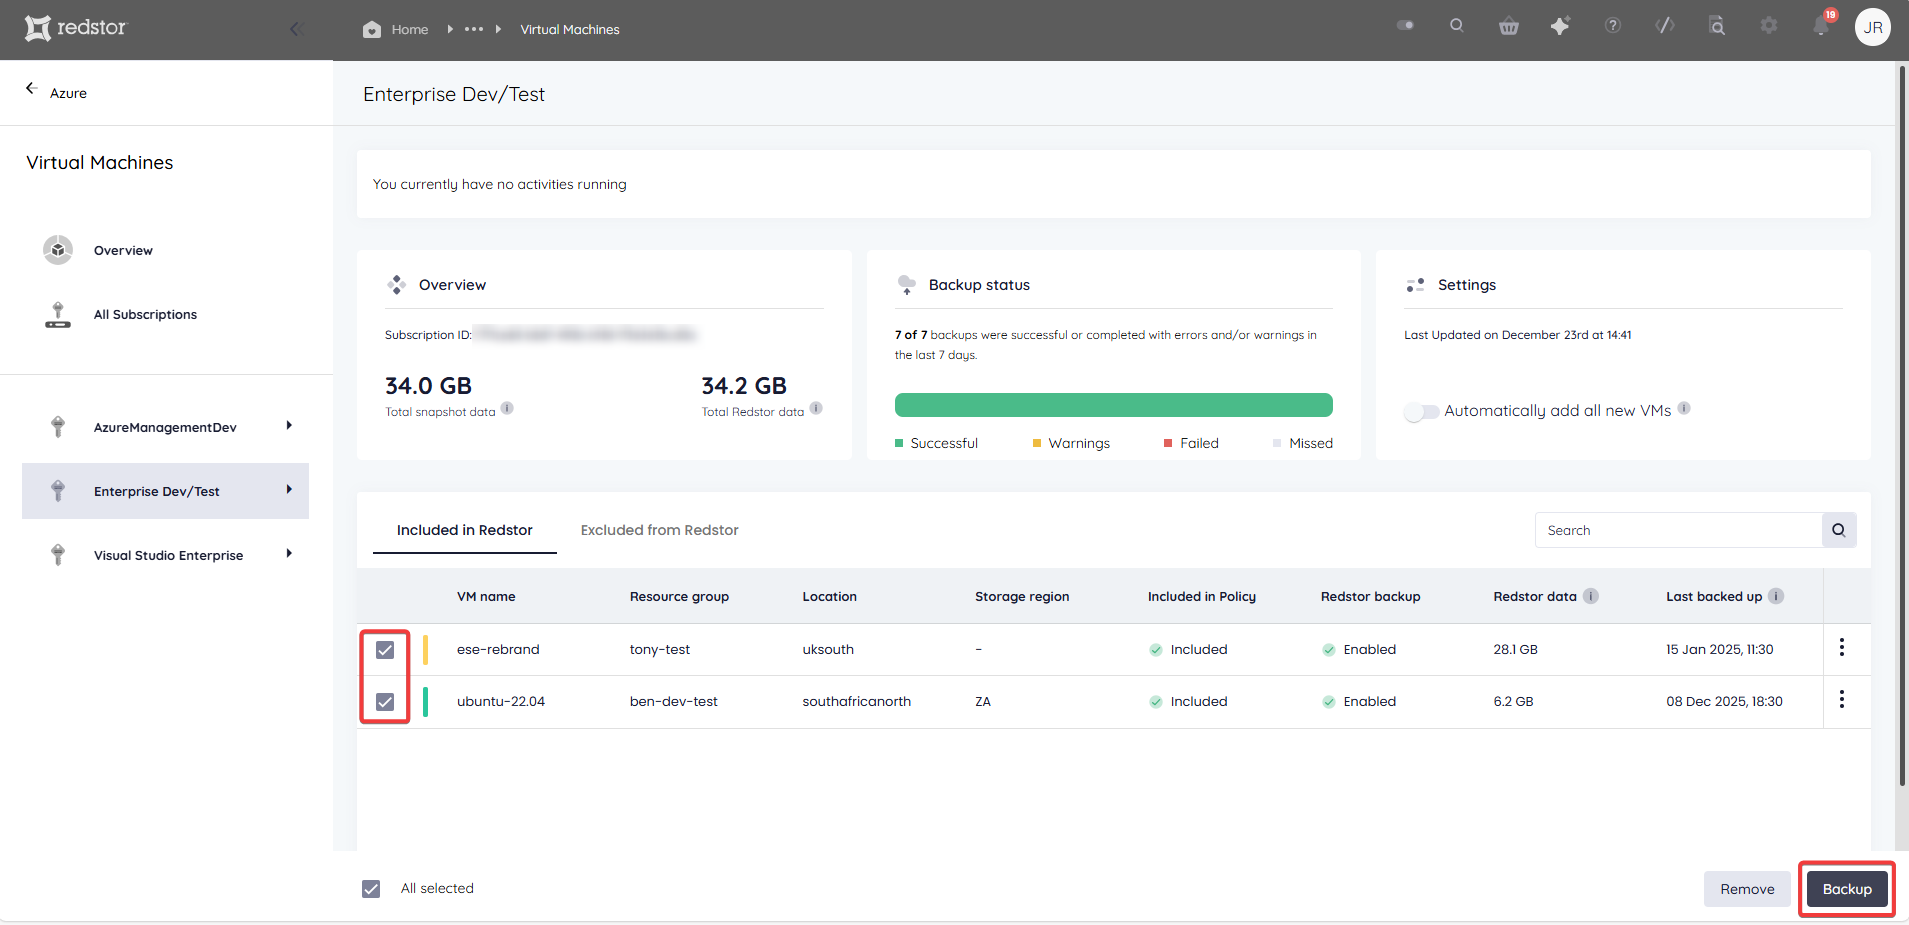The height and width of the screenshot is (925, 1909).
Task: Click the Remove button
Action: point(1747,889)
